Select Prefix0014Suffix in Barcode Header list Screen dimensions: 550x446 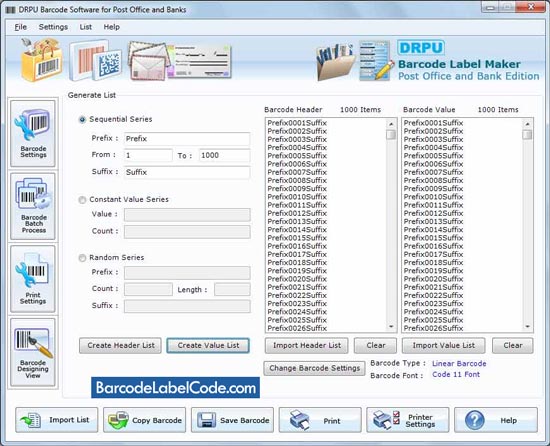pyautogui.click(x=297, y=230)
